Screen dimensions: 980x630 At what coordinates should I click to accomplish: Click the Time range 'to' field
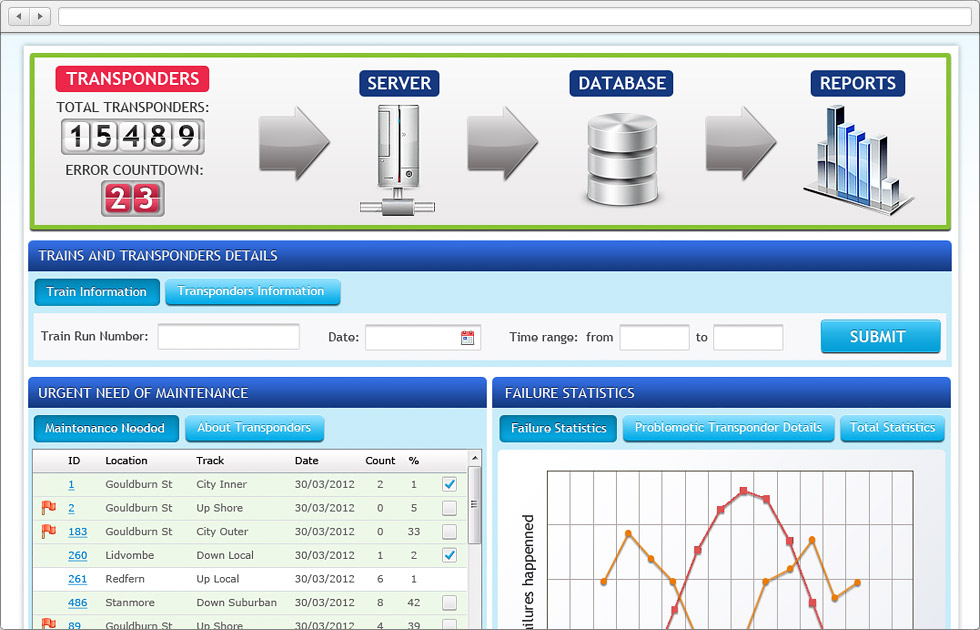pyautogui.click(x=748, y=338)
